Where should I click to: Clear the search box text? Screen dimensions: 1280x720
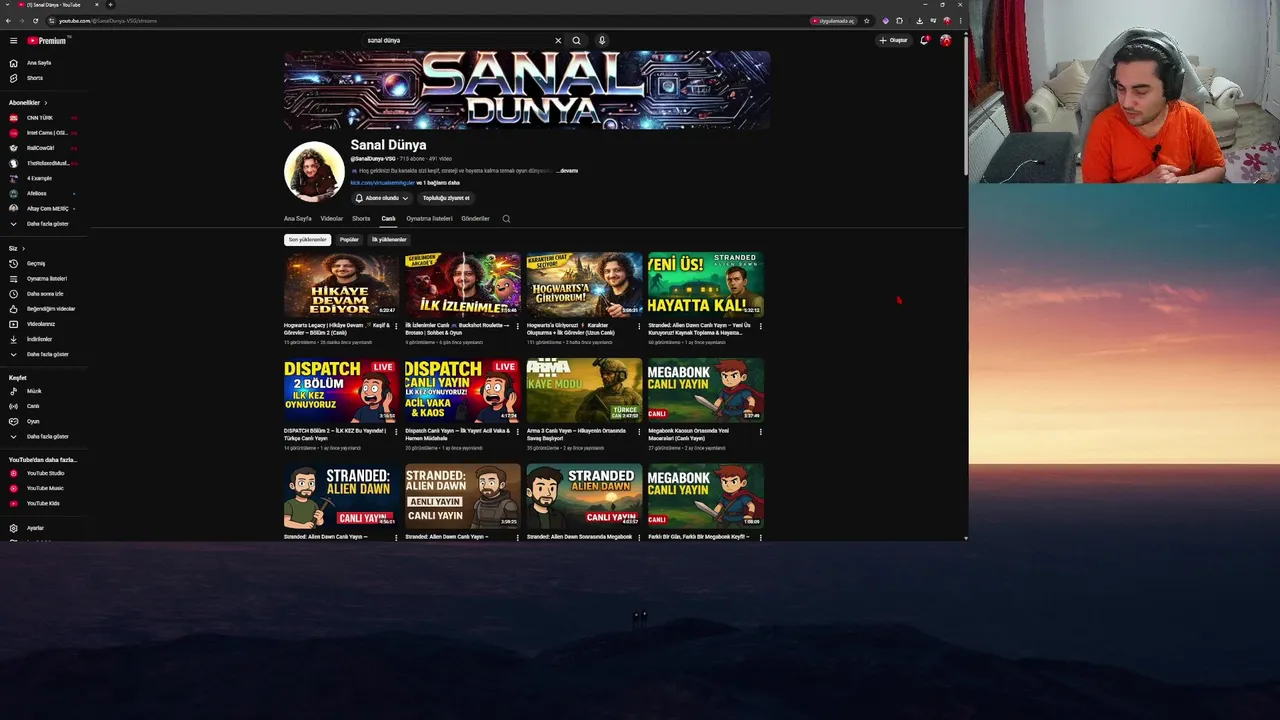(558, 41)
